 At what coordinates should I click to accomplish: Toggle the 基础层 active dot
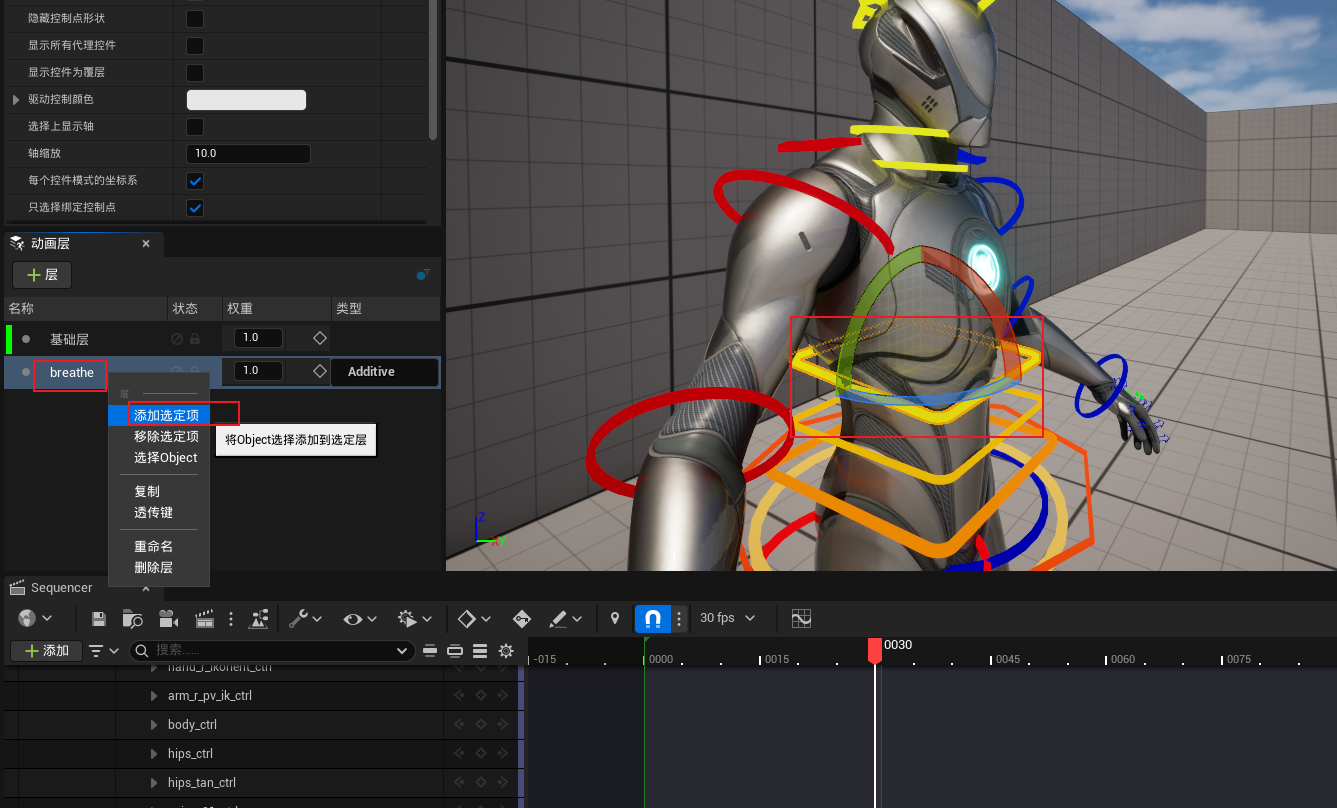coord(26,339)
